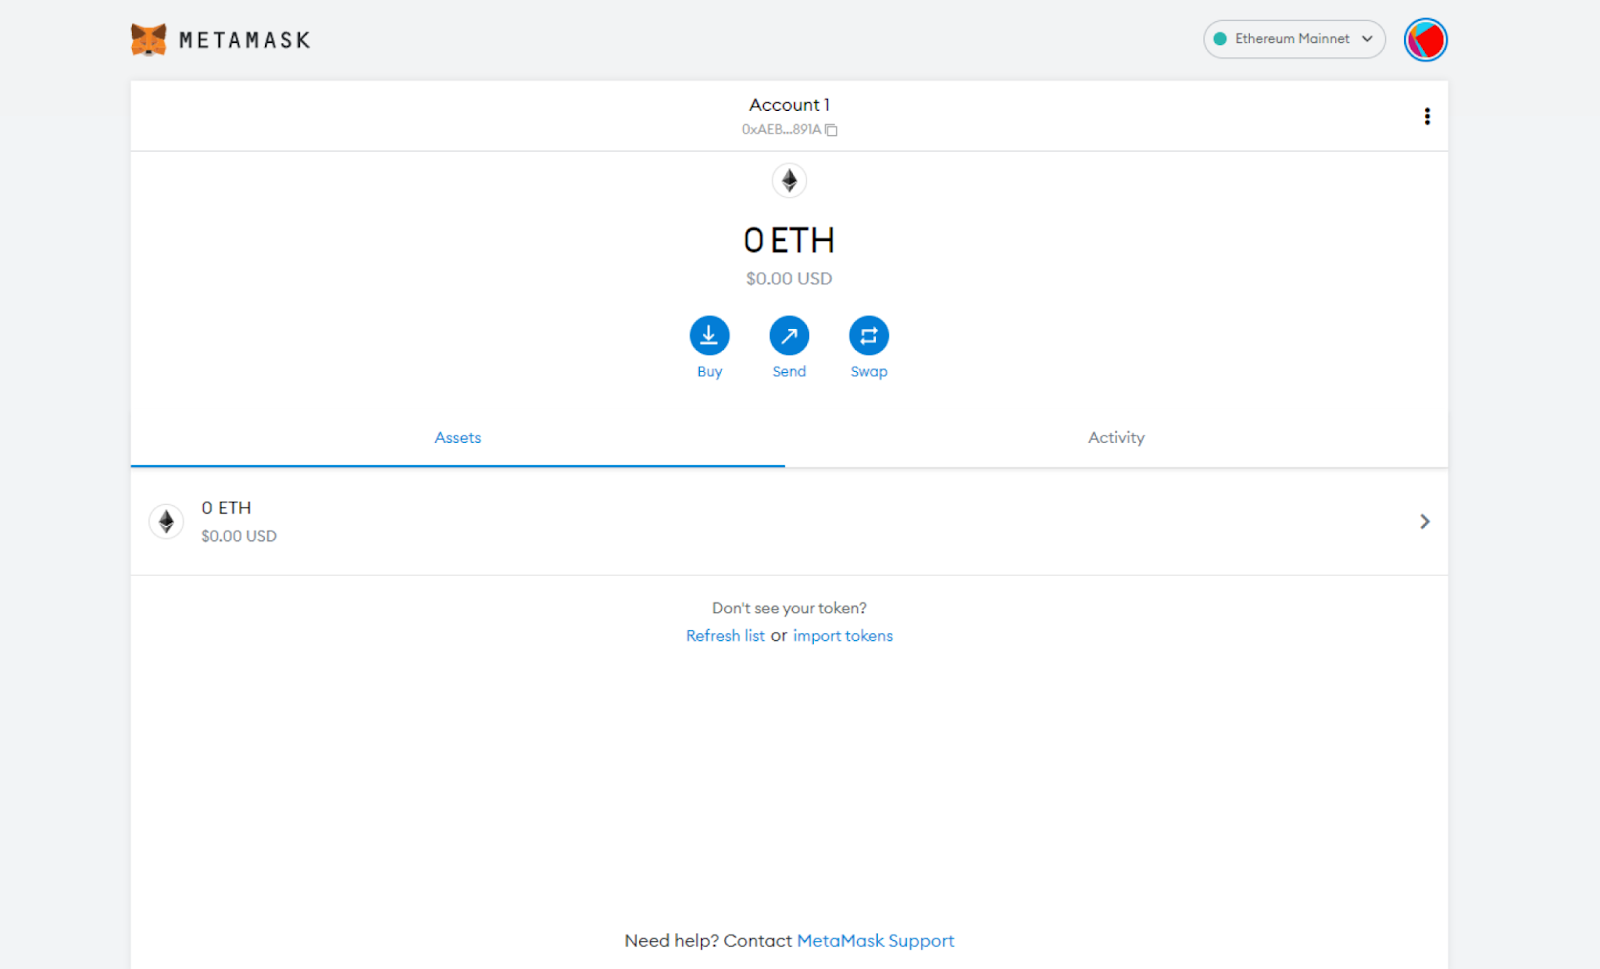Copy the account address
1600x969 pixels.
click(833, 129)
